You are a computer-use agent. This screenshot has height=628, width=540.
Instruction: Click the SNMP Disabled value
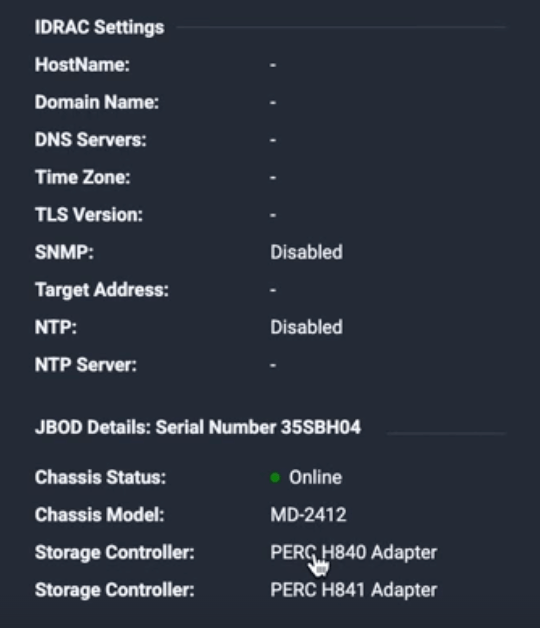[306, 252]
